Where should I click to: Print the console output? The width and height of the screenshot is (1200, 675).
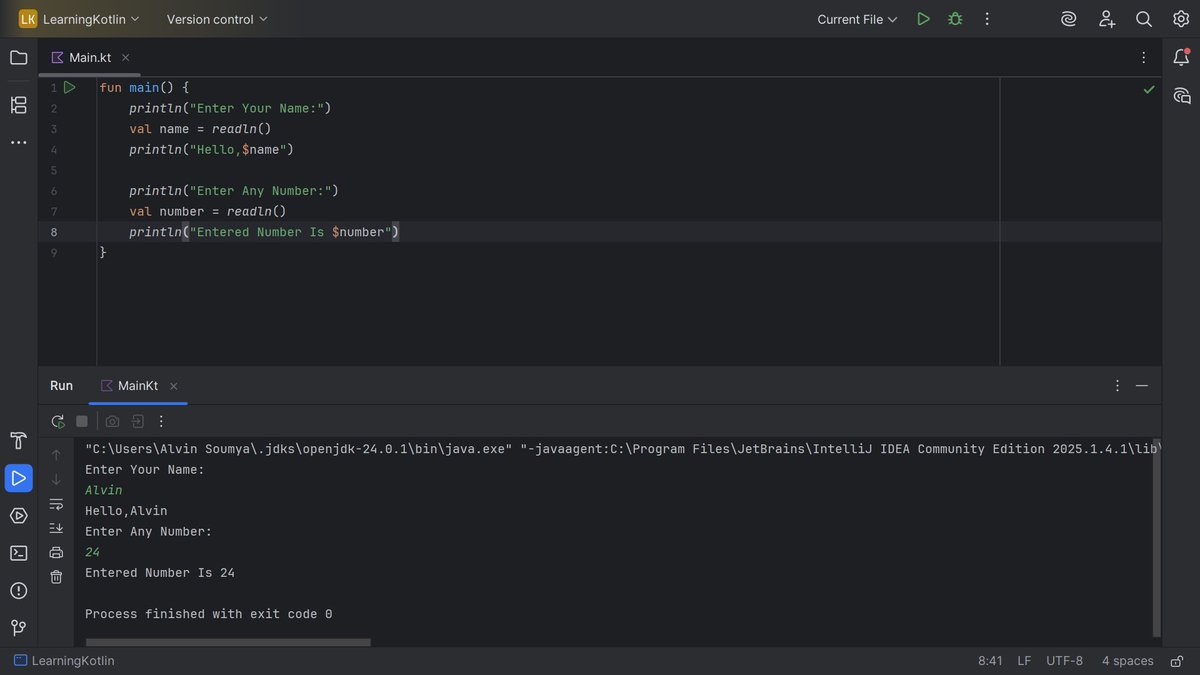(x=56, y=552)
